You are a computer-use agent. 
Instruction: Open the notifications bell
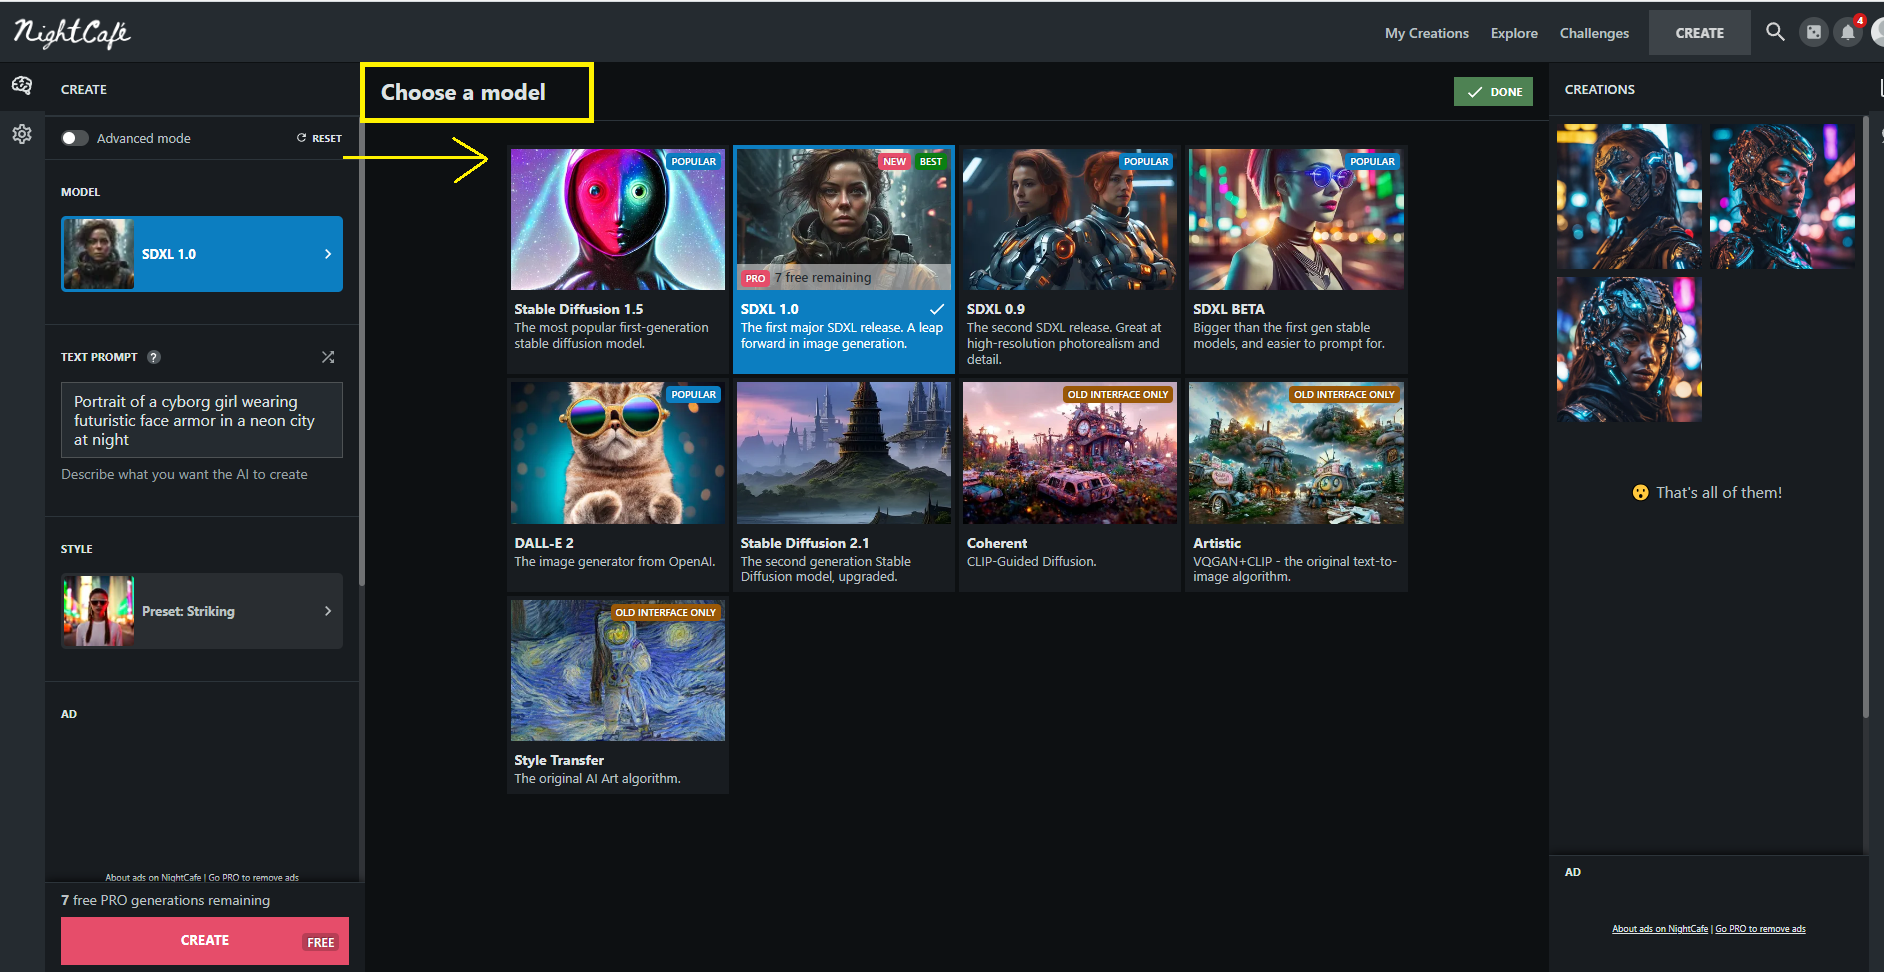pyautogui.click(x=1848, y=32)
